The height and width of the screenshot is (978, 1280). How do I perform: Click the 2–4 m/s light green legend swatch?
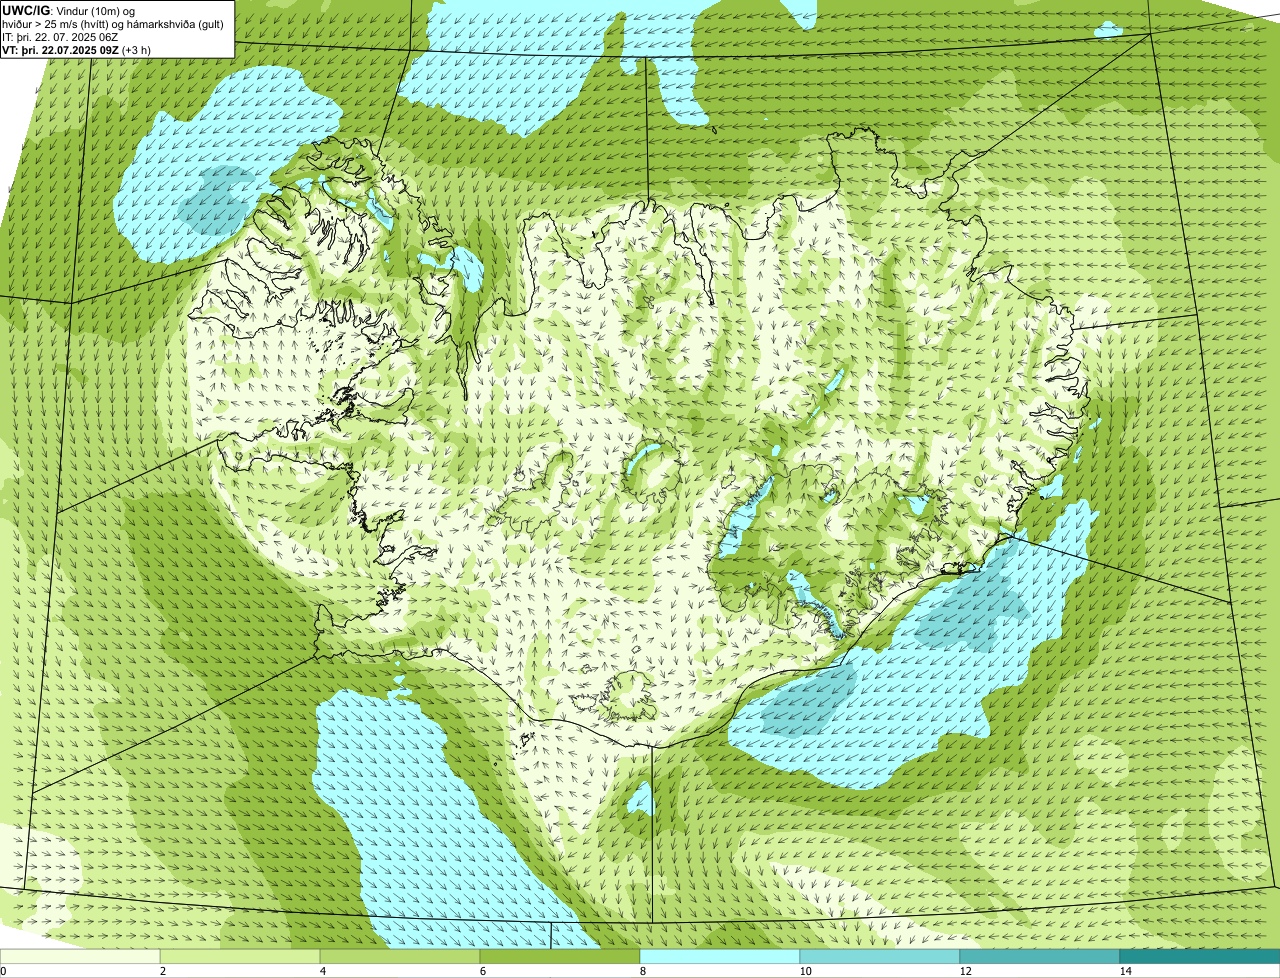(x=240, y=956)
